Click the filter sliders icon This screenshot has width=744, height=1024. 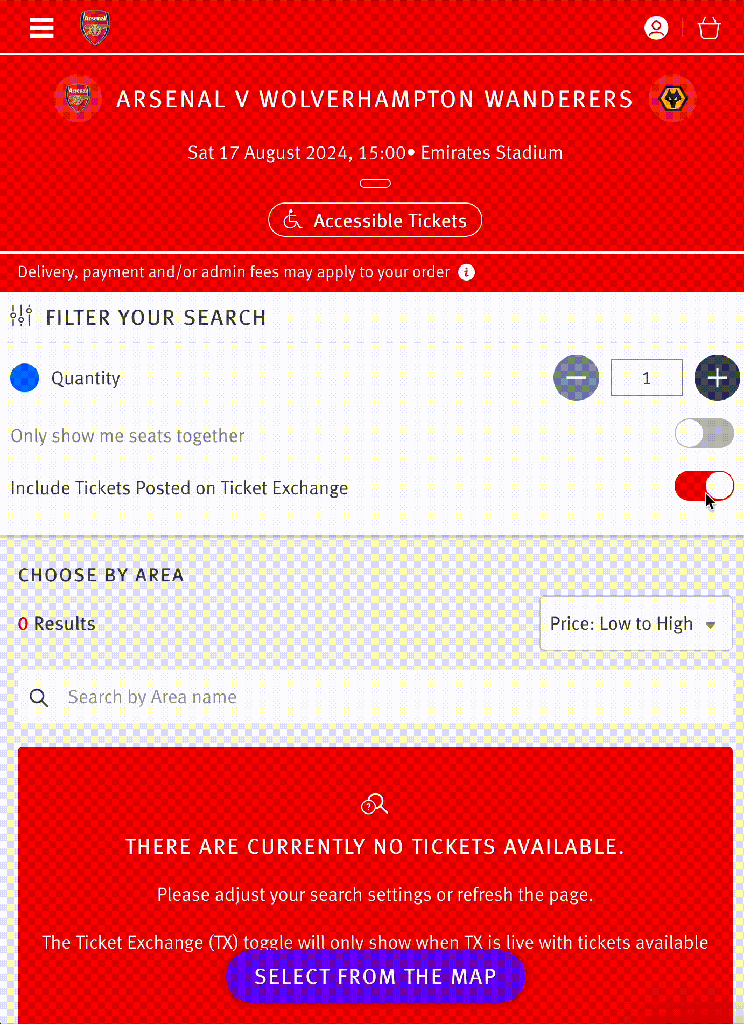coord(22,317)
